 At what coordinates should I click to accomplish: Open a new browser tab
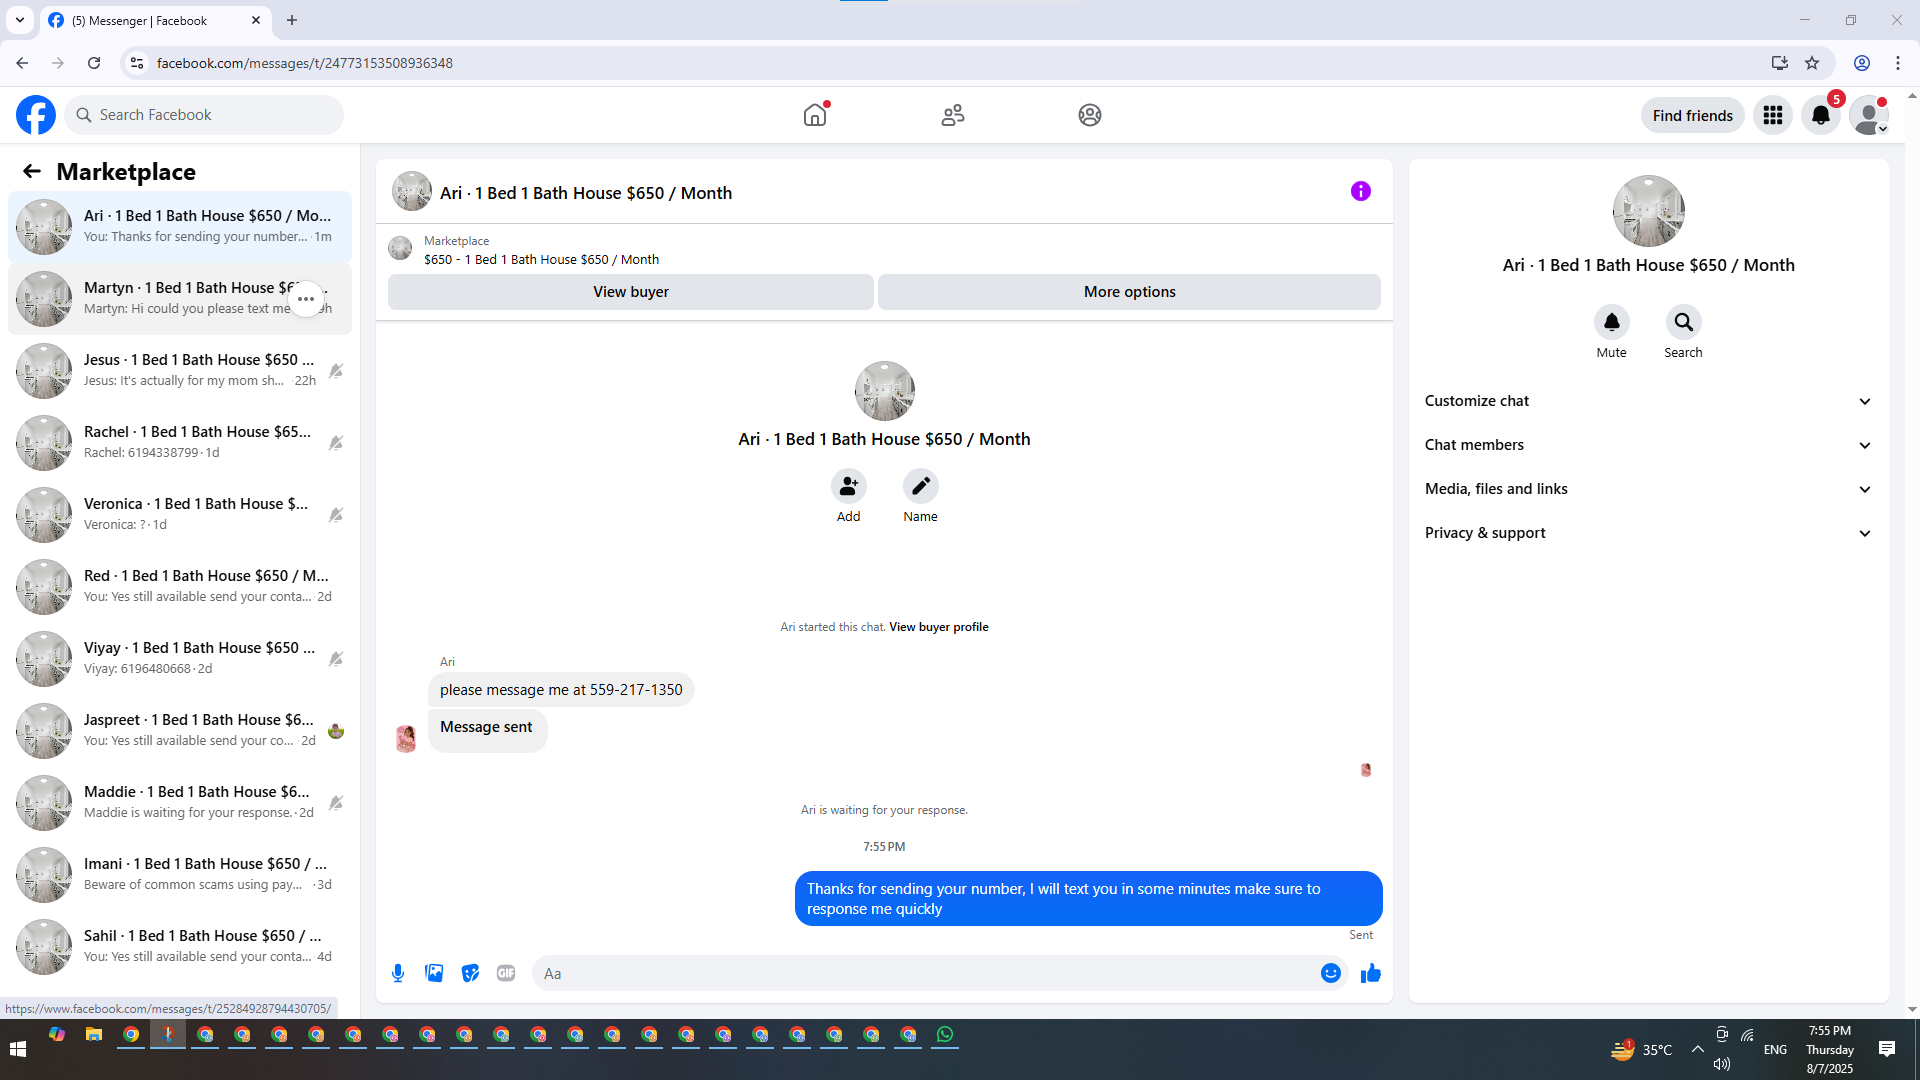(292, 20)
